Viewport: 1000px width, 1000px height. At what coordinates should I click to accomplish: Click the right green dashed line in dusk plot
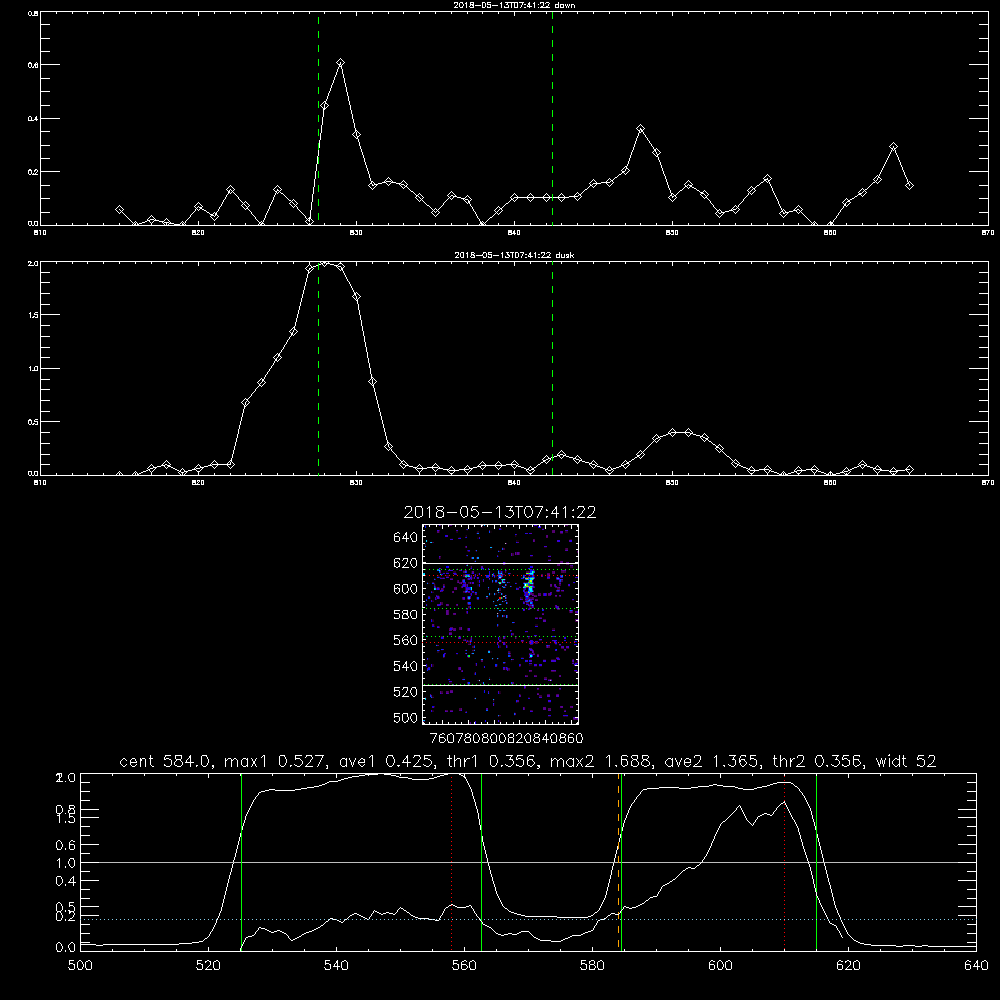click(552, 369)
